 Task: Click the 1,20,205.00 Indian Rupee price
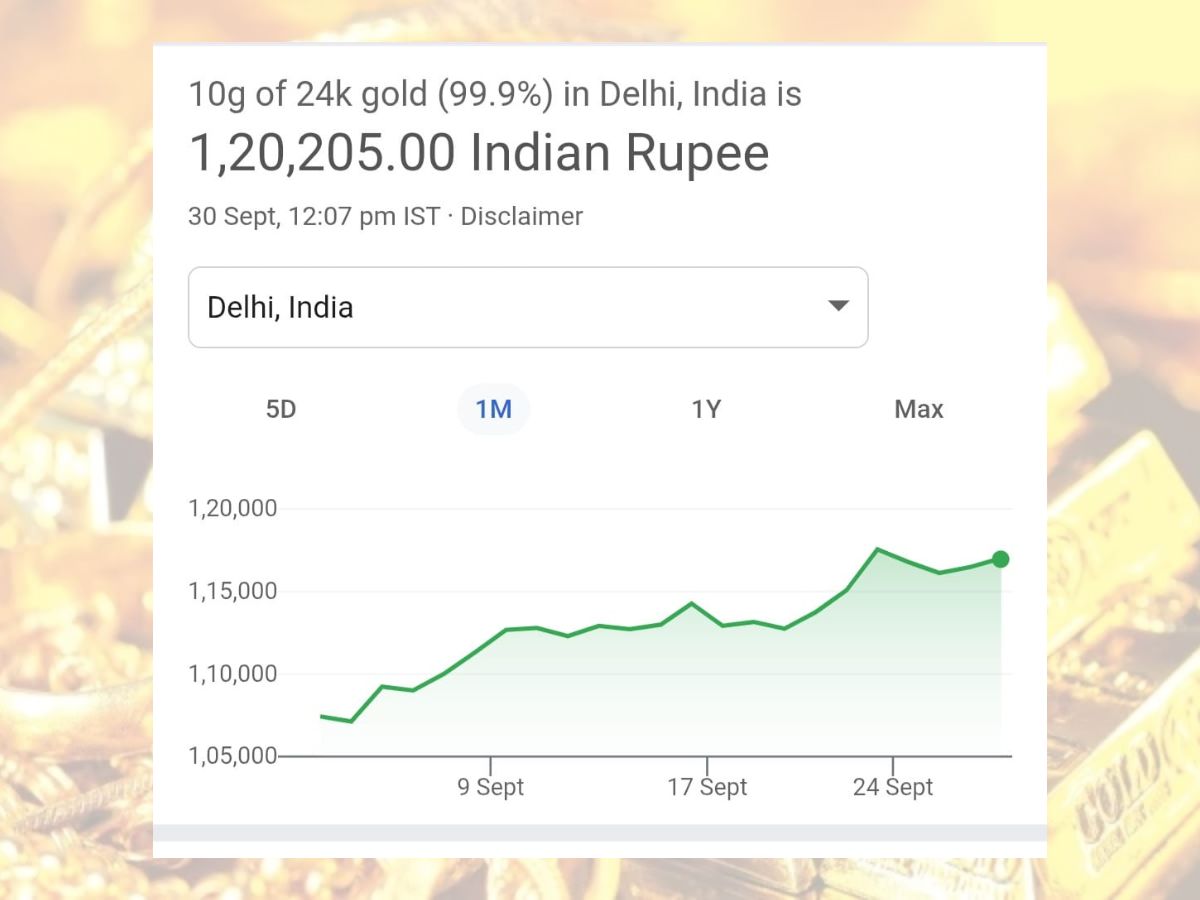[x=479, y=152]
